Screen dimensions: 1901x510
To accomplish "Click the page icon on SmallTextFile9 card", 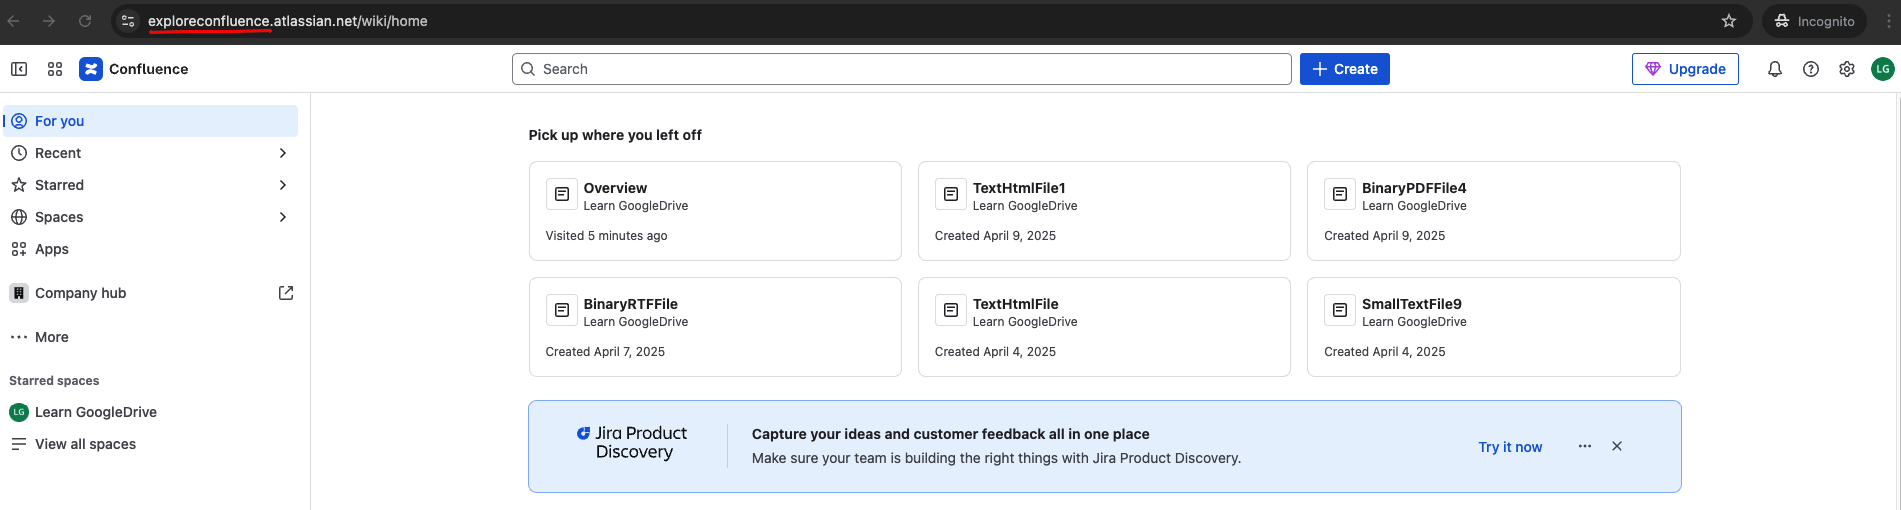I will 1340,310.
